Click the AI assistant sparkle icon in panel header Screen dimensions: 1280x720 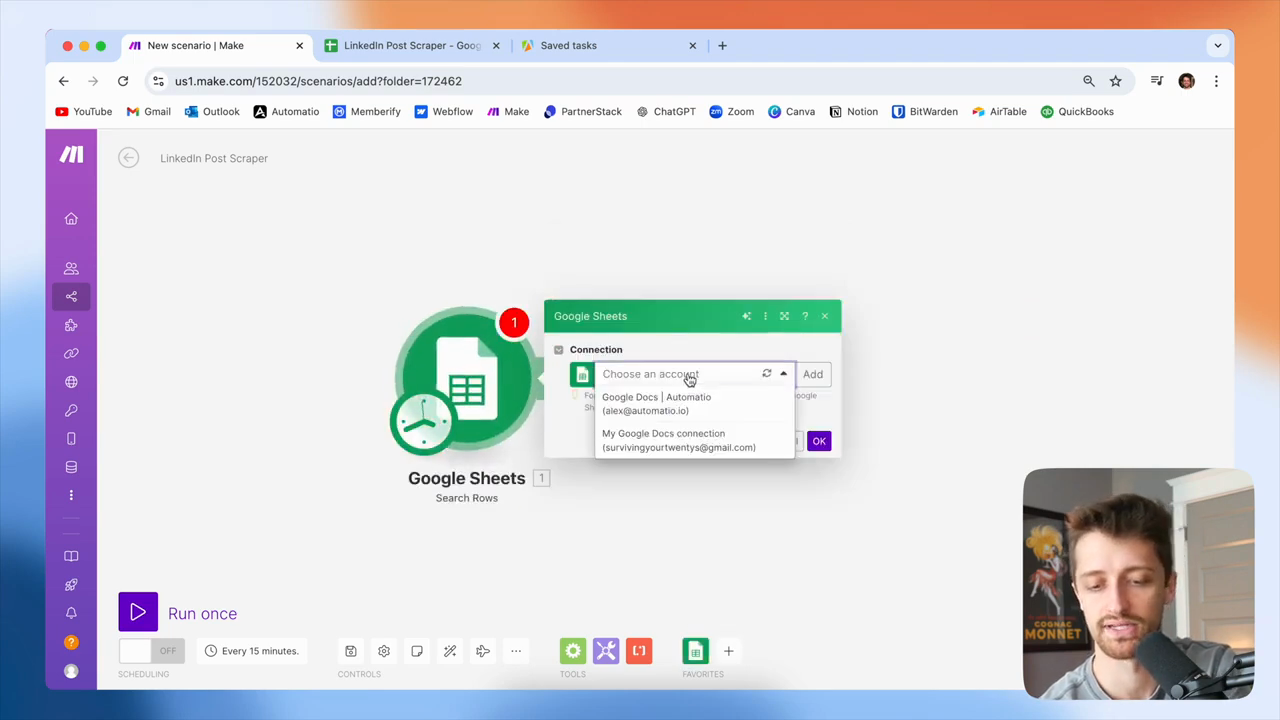click(746, 316)
